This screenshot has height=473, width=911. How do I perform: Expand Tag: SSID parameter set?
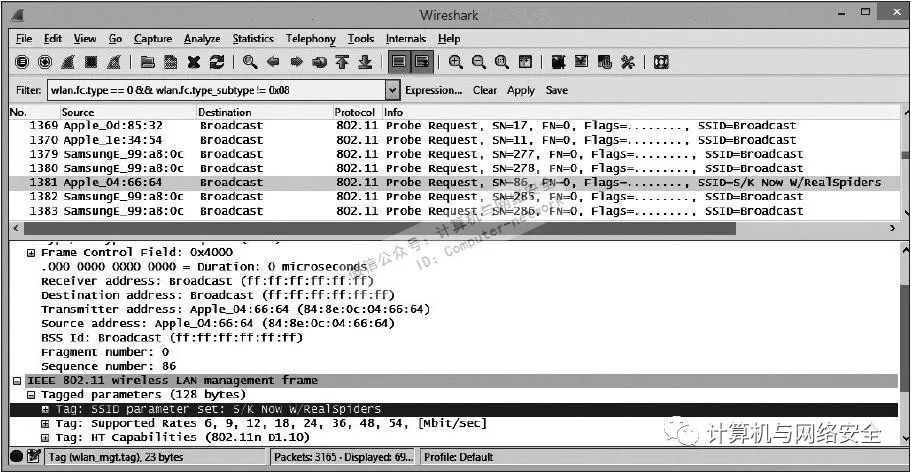(x=45, y=410)
